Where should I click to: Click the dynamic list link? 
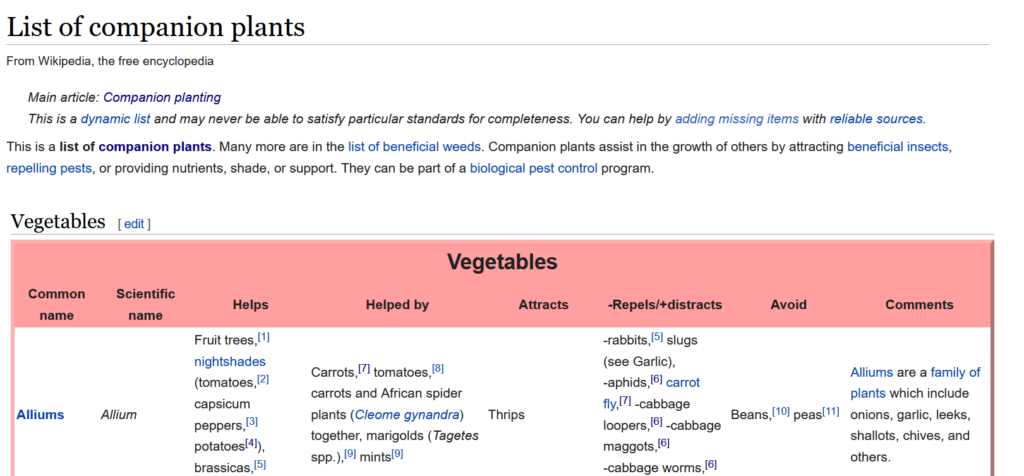pos(113,118)
